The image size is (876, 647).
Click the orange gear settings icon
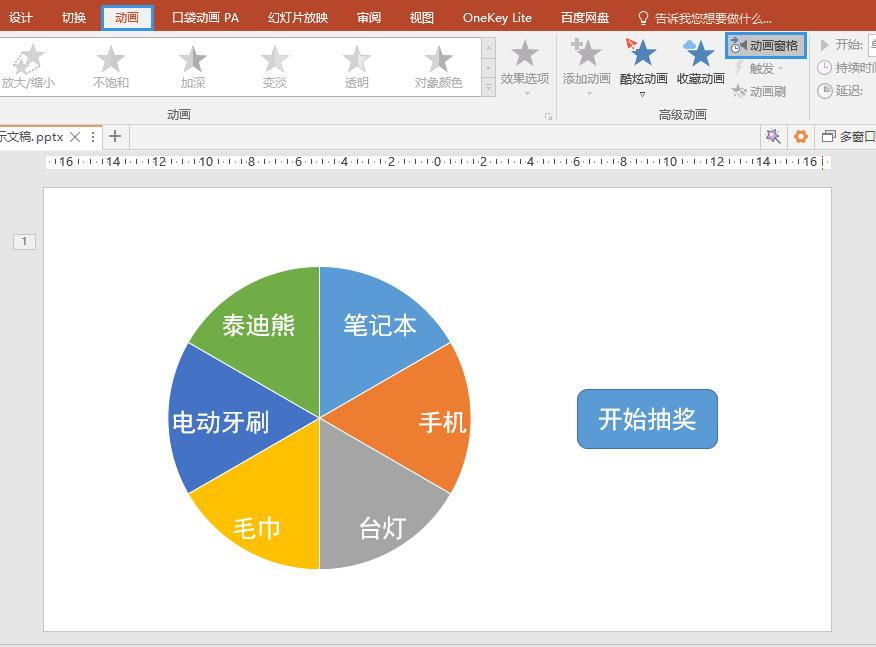coord(800,136)
